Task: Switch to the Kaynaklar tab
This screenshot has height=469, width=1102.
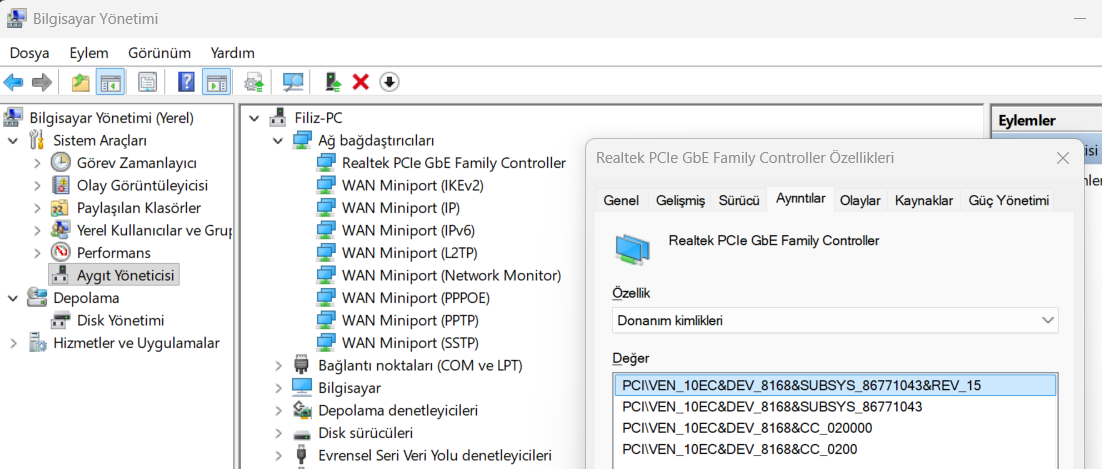Action: click(x=923, y=200)
